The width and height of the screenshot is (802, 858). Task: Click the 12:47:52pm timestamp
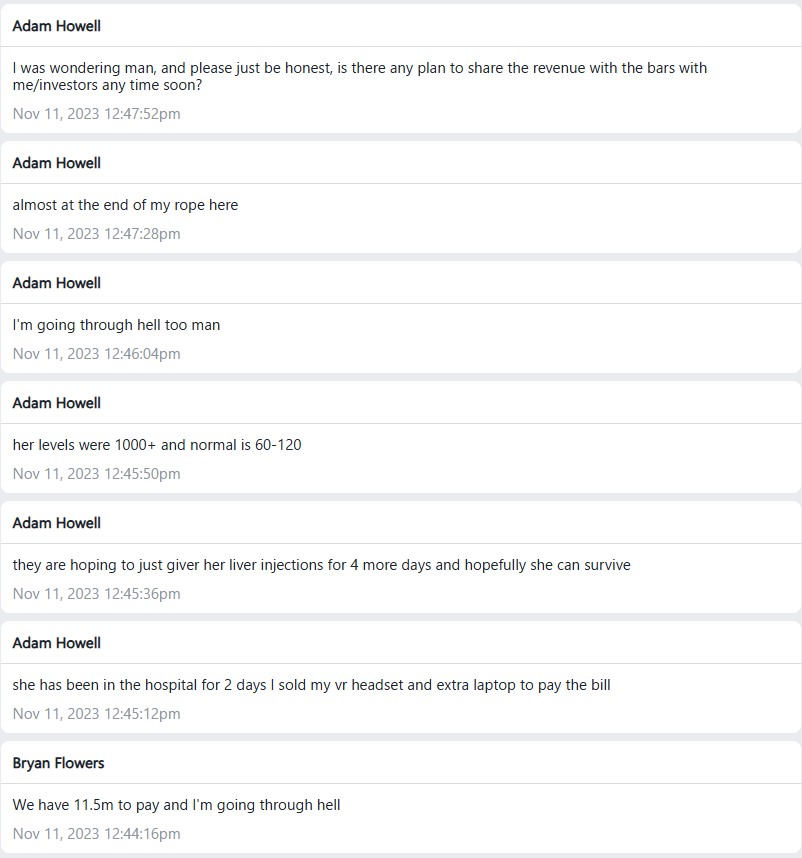coord(96,114)
